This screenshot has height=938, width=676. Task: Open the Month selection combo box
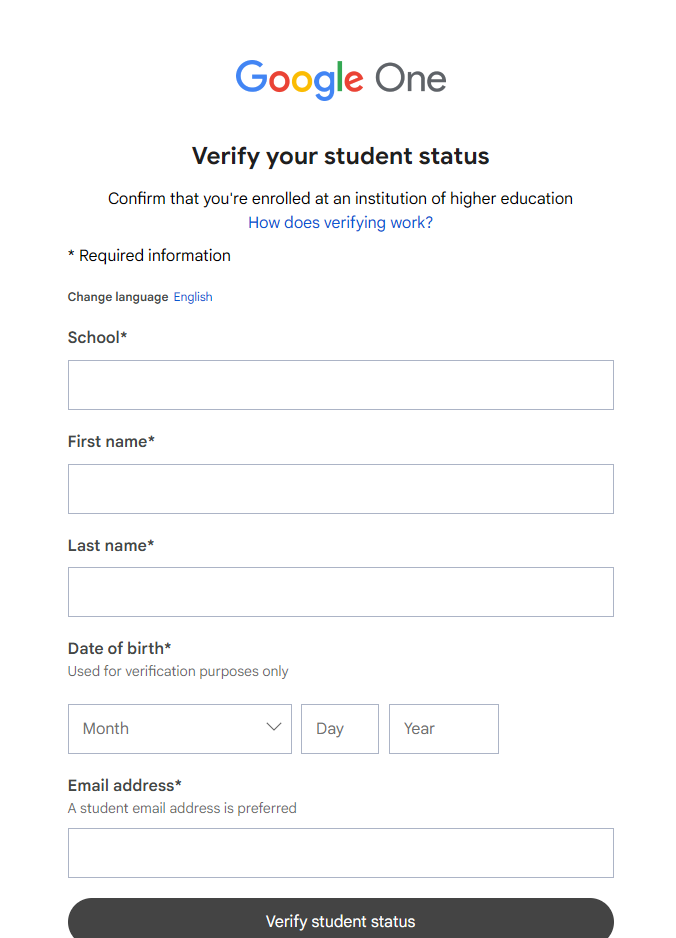point(170,729)
